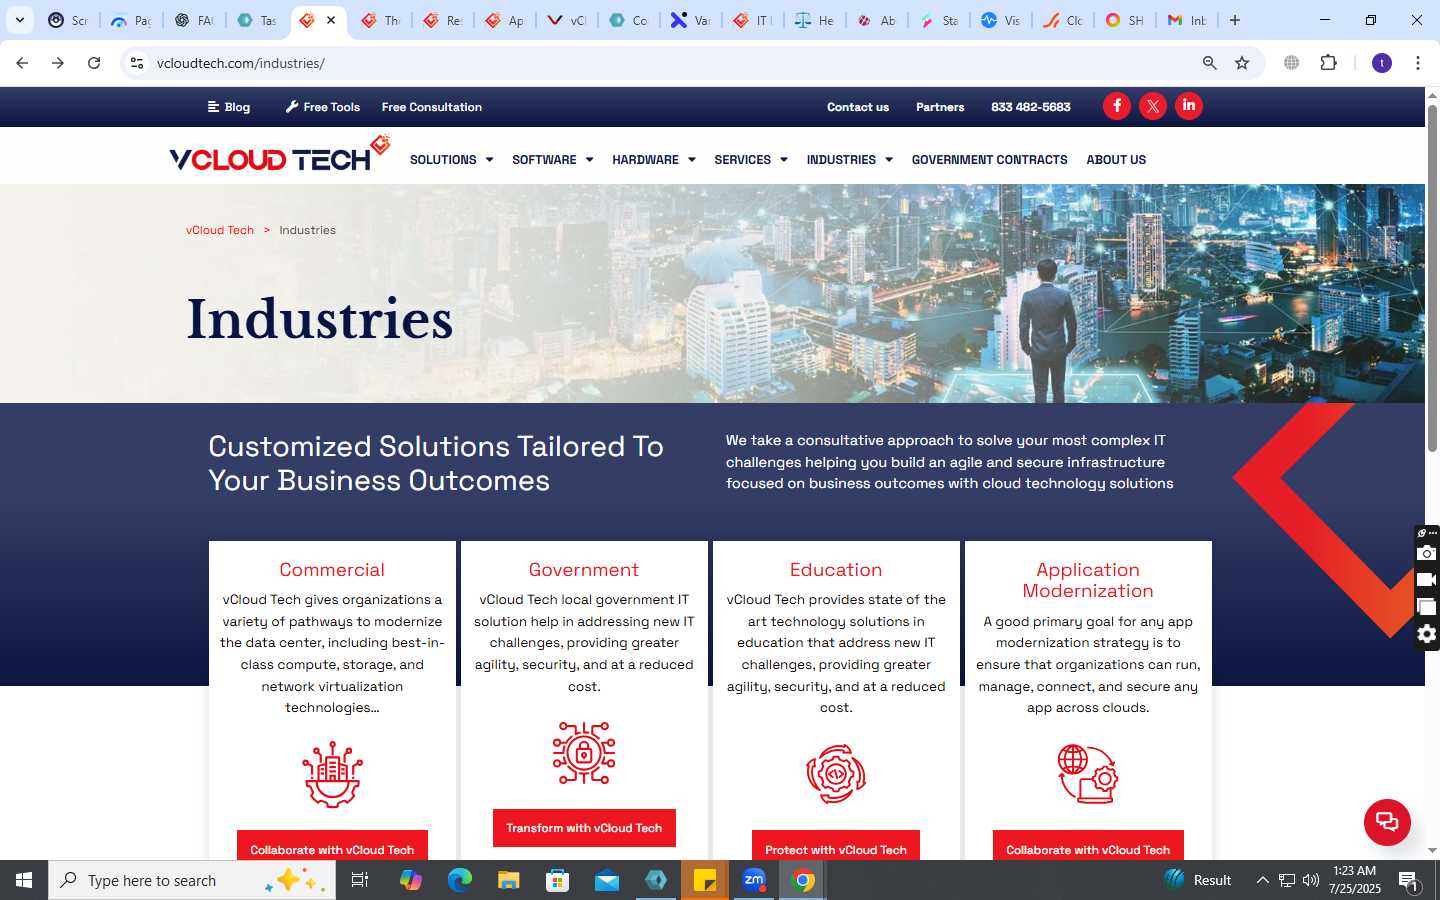Click the Application Modernization globe gear icon

(1088, 774)
